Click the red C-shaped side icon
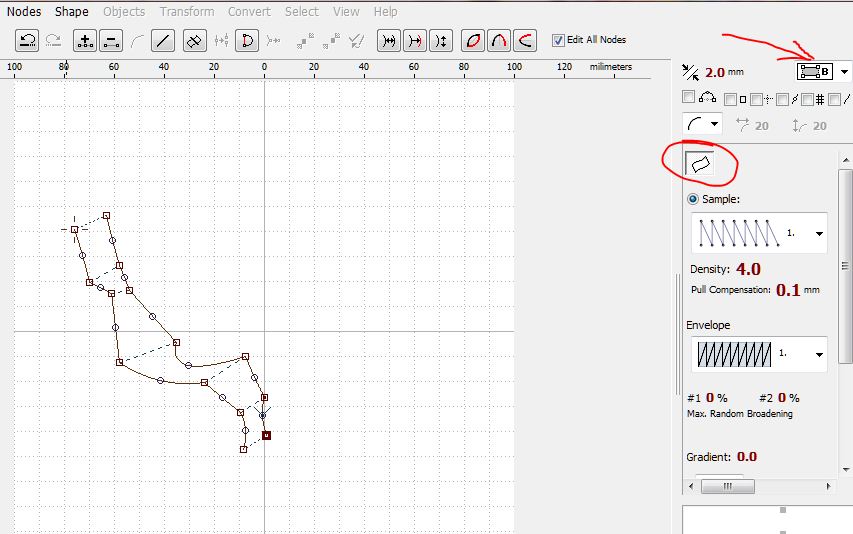Screen dimensions: 853x534 525,41
